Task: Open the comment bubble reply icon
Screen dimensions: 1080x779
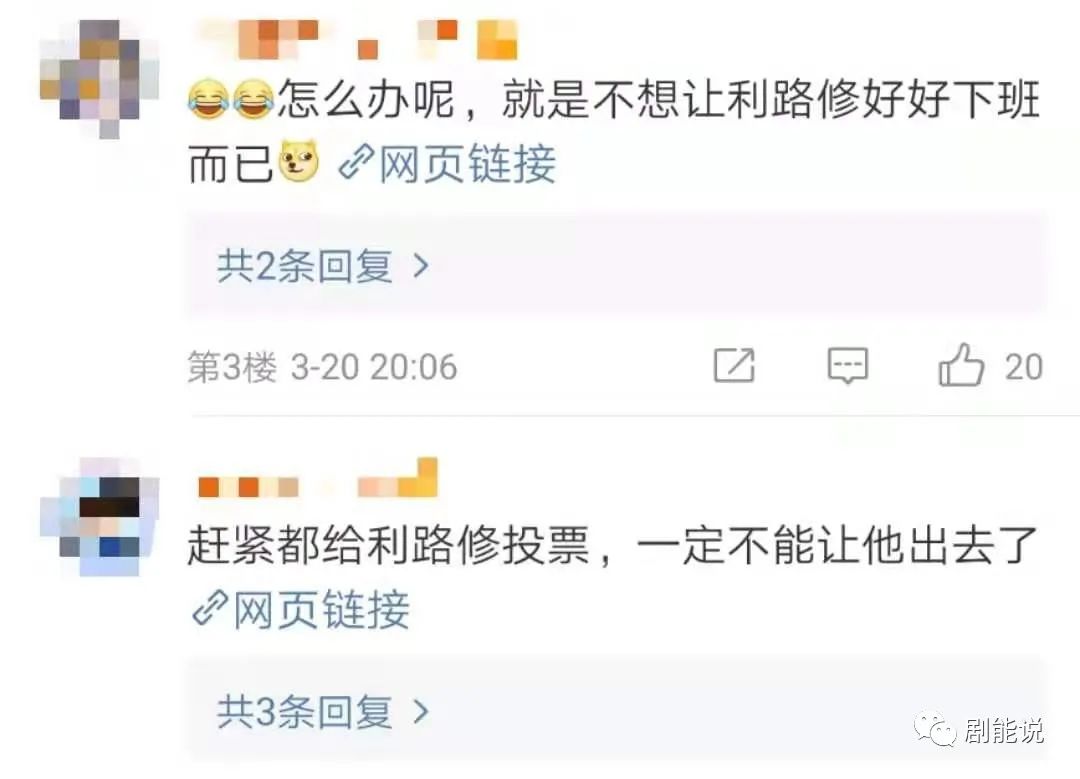Action: (x=847, y=365)
